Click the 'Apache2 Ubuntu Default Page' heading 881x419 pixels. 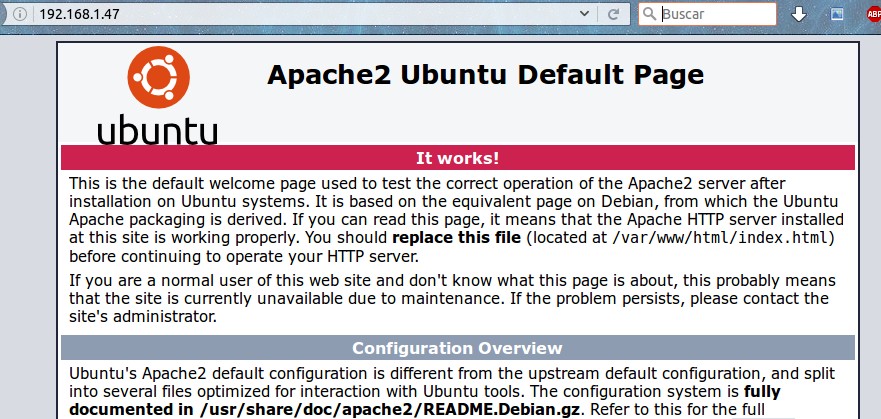click(485, 75)
